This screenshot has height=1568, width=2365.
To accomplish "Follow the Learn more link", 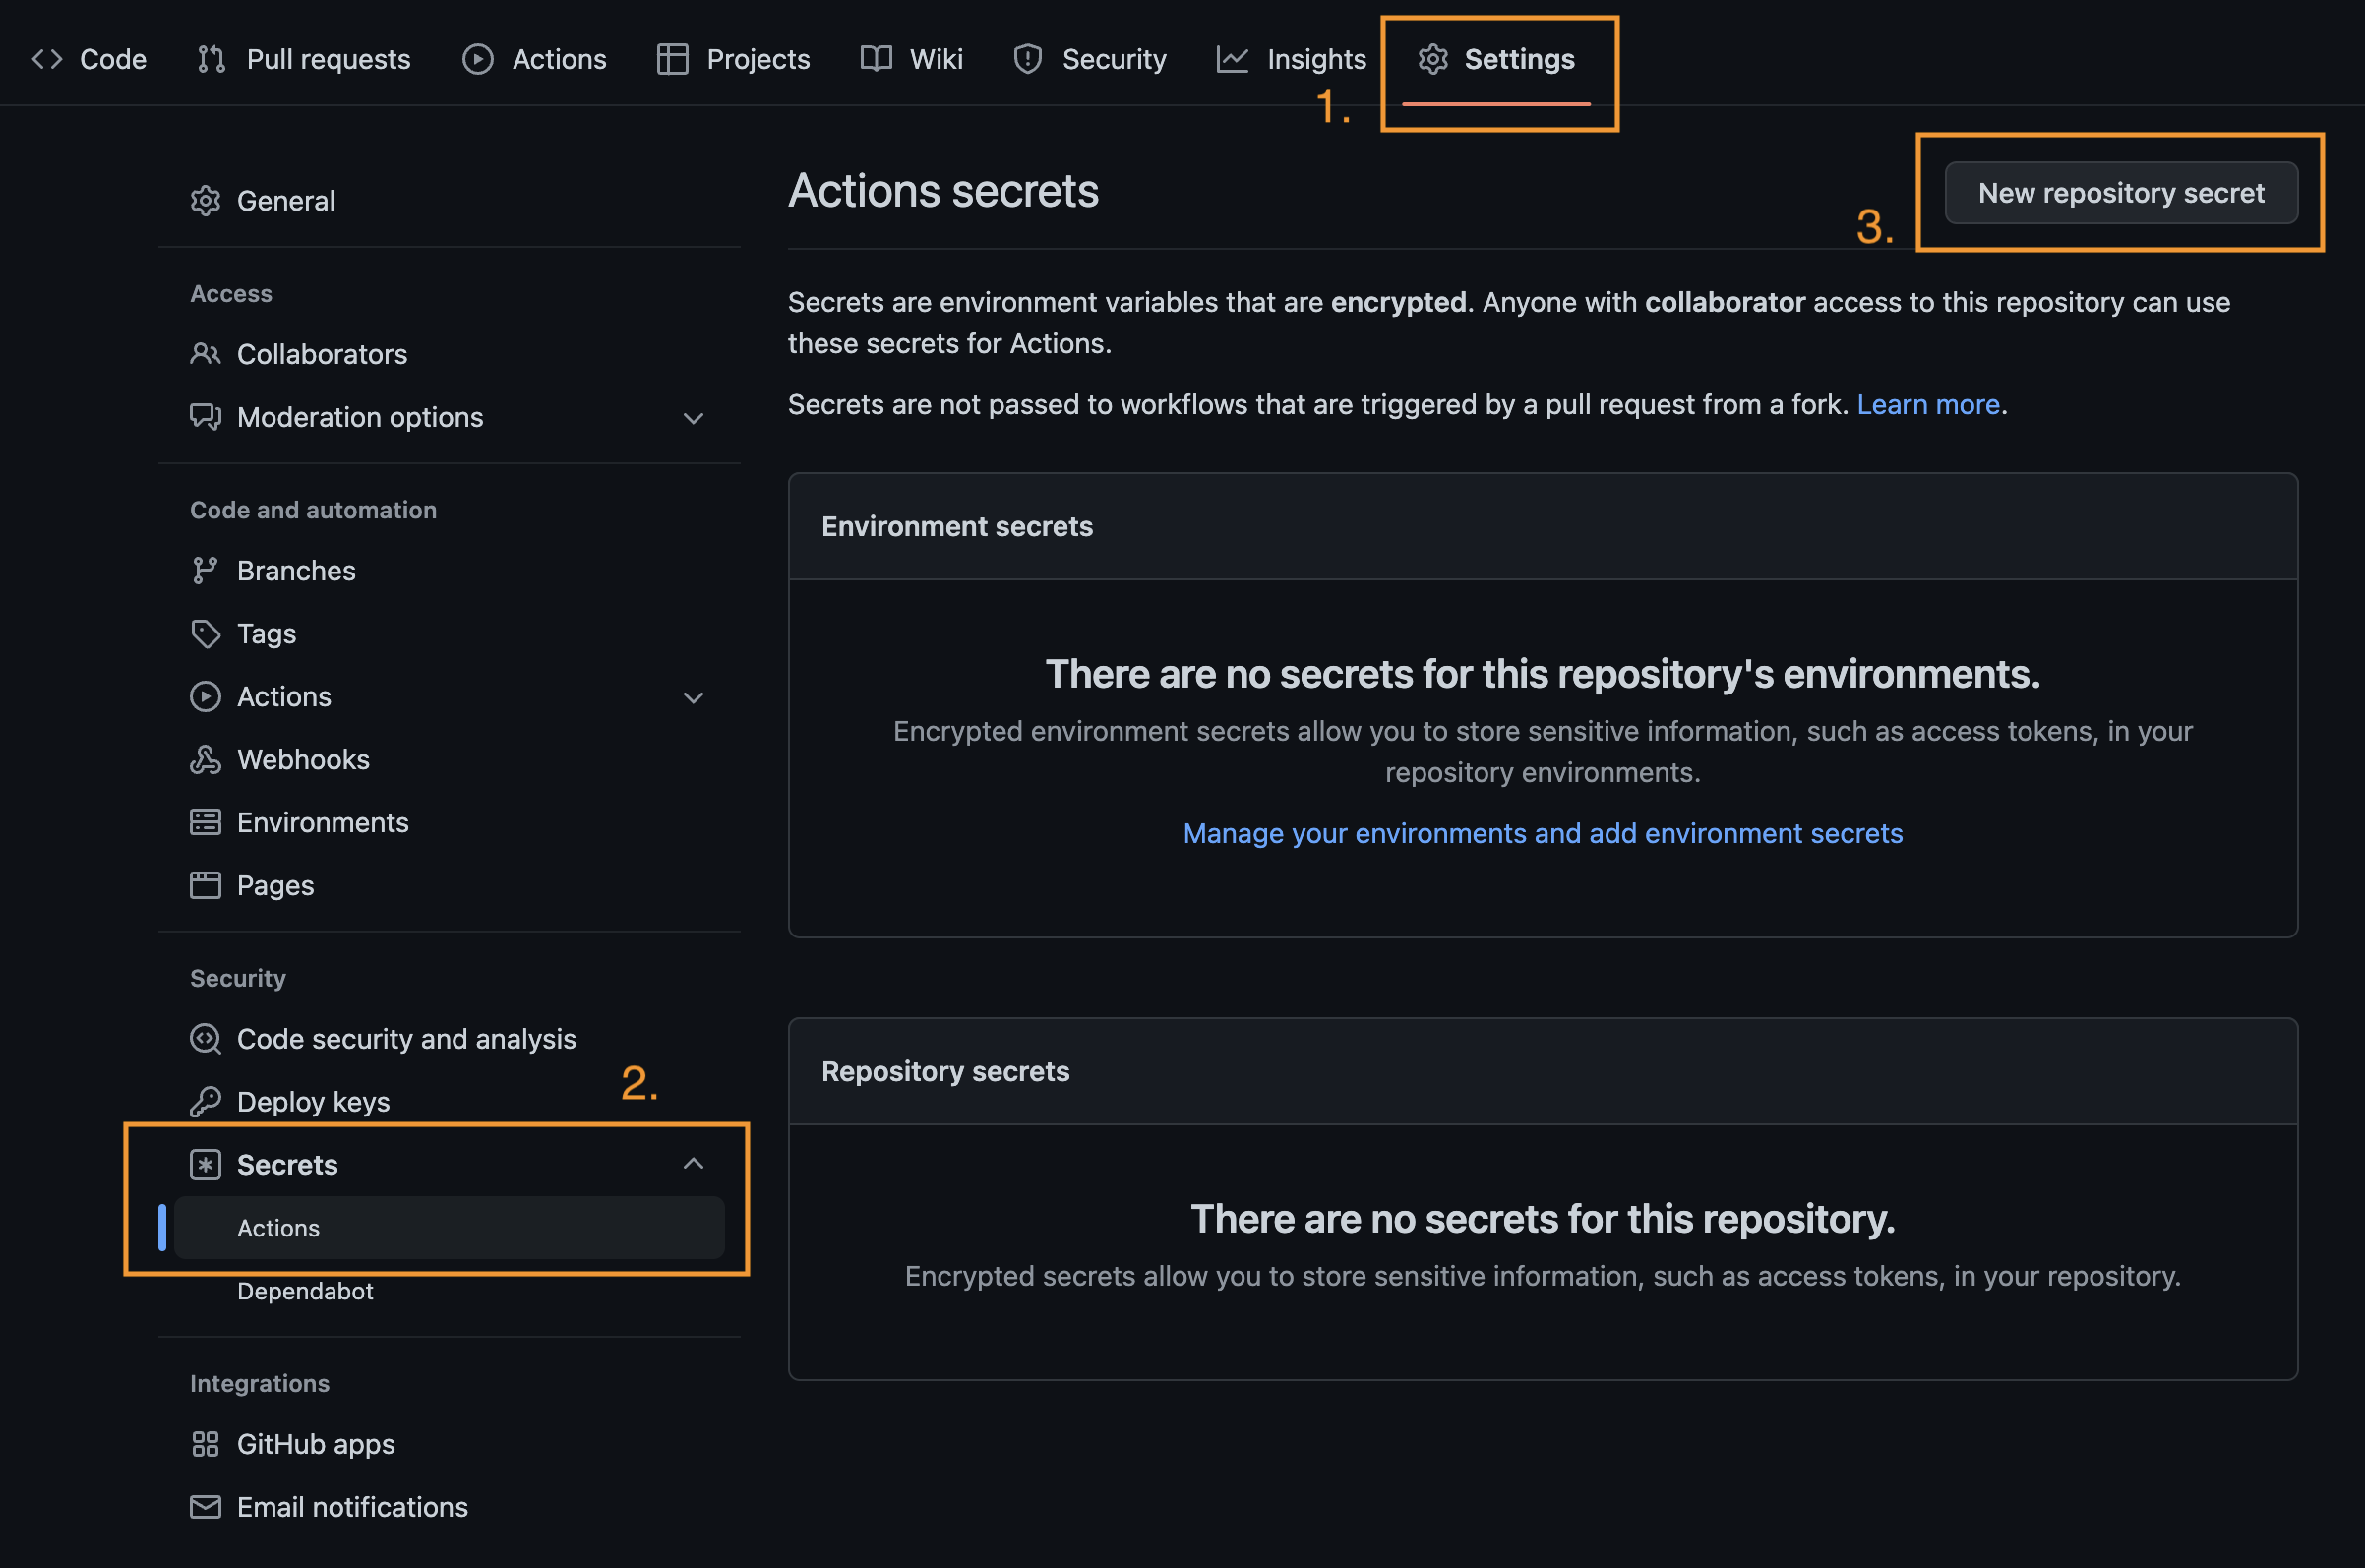I will pos(1928,404).
